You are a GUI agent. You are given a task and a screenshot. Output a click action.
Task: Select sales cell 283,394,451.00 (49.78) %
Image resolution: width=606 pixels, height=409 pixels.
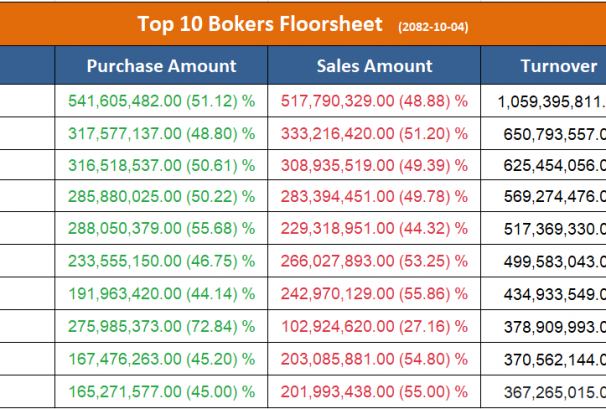[374, 196]
